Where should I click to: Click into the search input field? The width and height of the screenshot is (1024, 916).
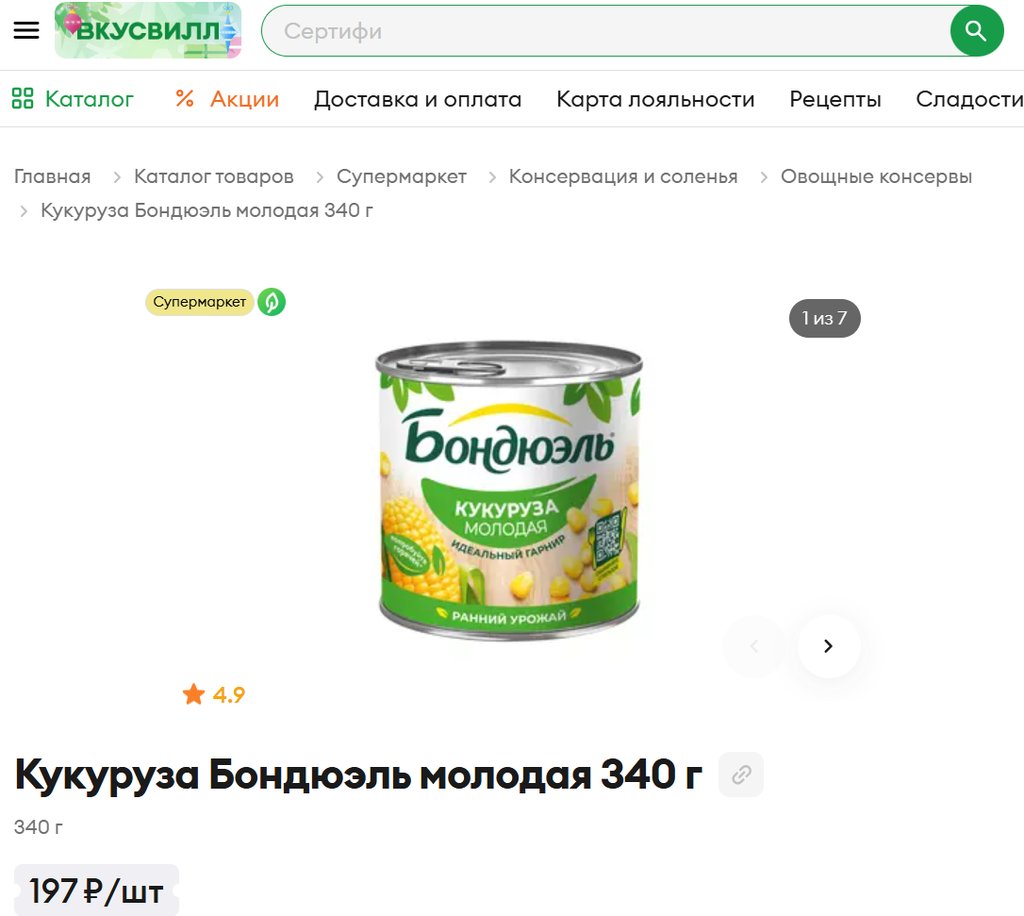click(x=605, y=31)
